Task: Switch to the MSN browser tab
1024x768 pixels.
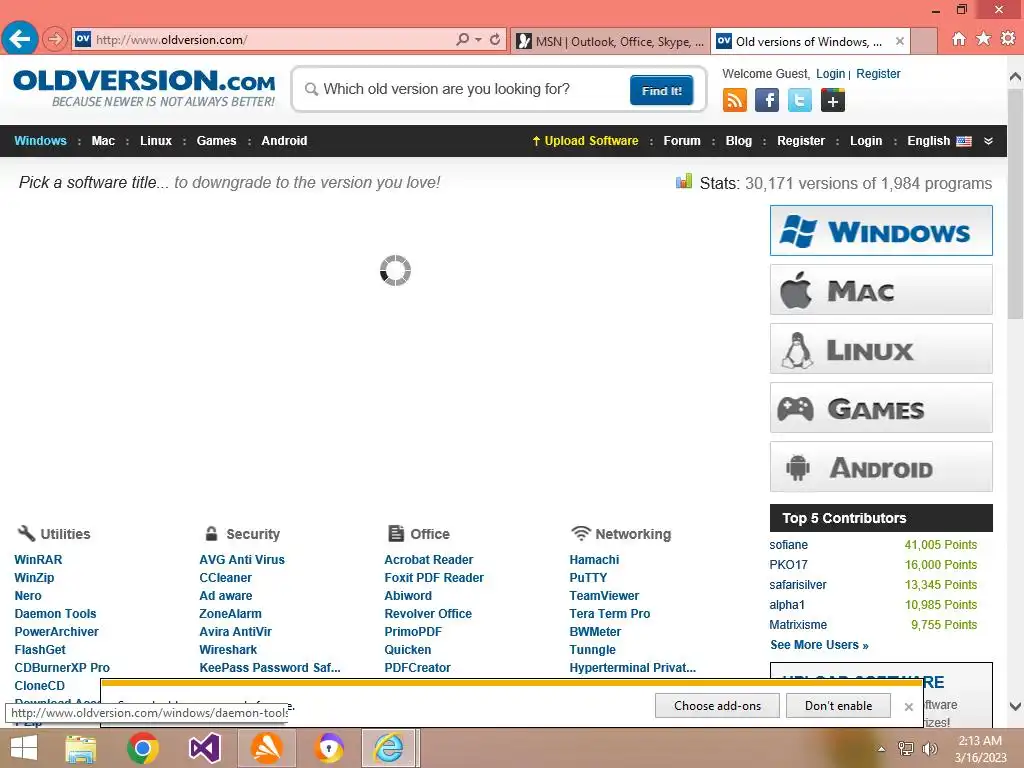Action: 610,41
